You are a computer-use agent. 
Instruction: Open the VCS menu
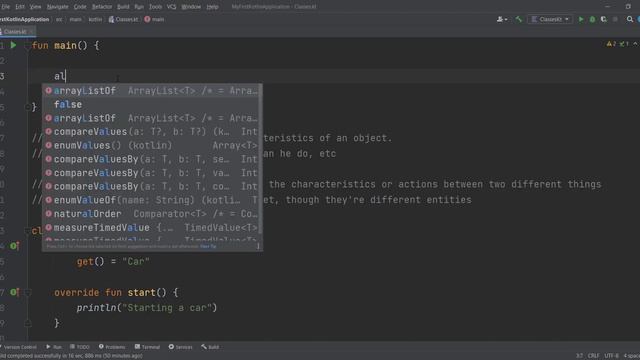172,7
